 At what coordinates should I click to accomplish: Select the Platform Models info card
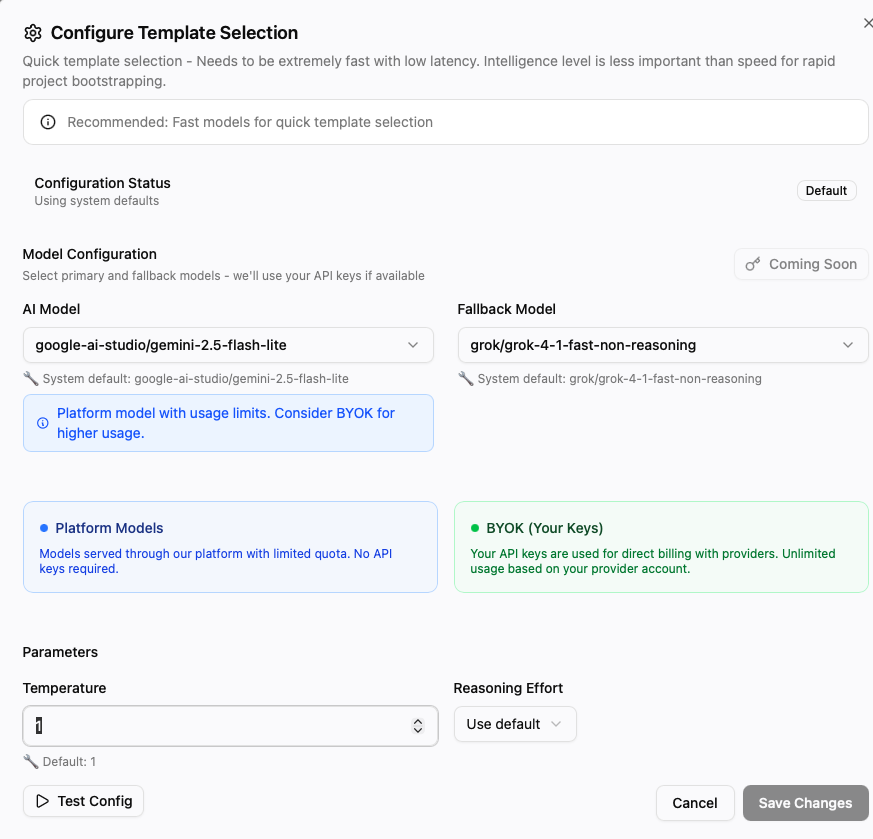click(230, 547)
